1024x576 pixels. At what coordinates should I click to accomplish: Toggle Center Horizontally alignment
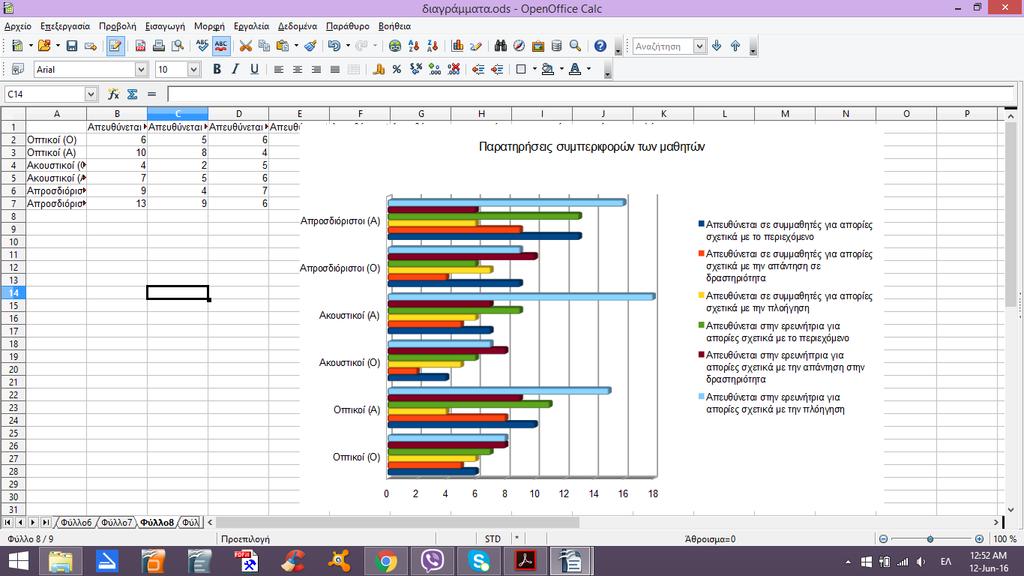pos(298,69)
